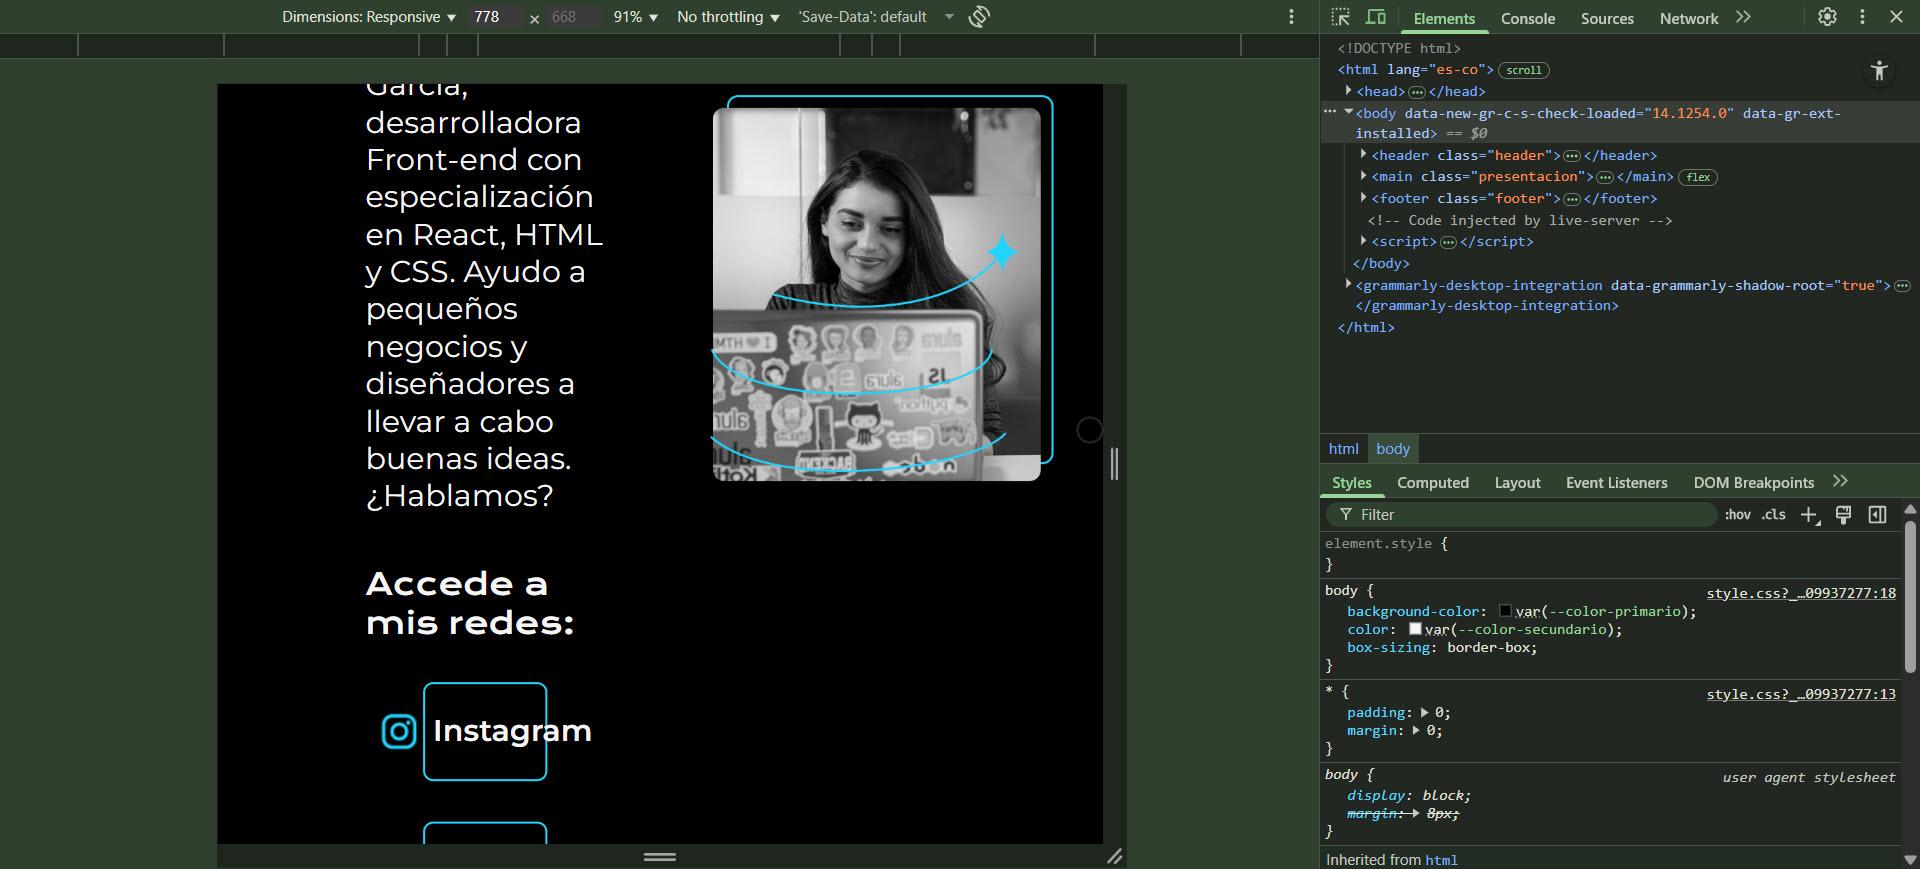Expand the script element node
Screen dimensions: 1920x869
click(1364, 241)
